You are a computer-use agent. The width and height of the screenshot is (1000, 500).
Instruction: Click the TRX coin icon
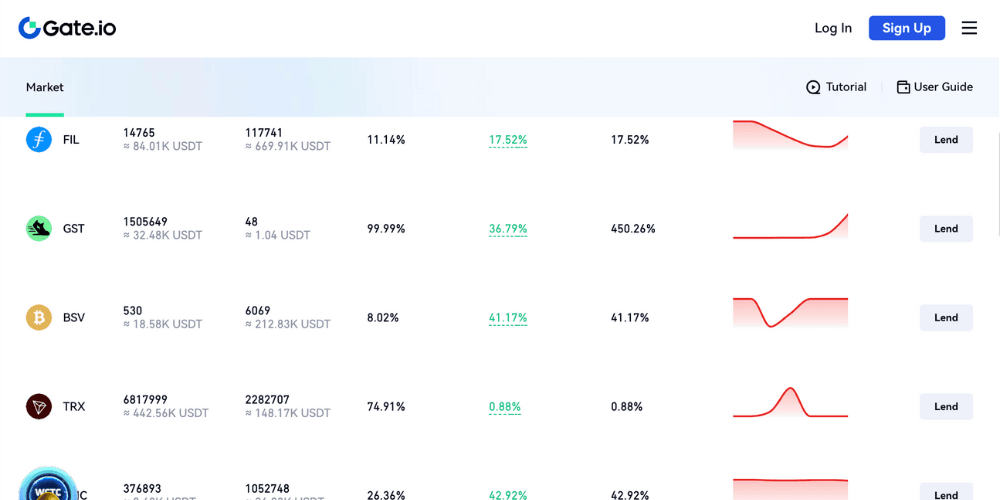[x=39, y=407]
